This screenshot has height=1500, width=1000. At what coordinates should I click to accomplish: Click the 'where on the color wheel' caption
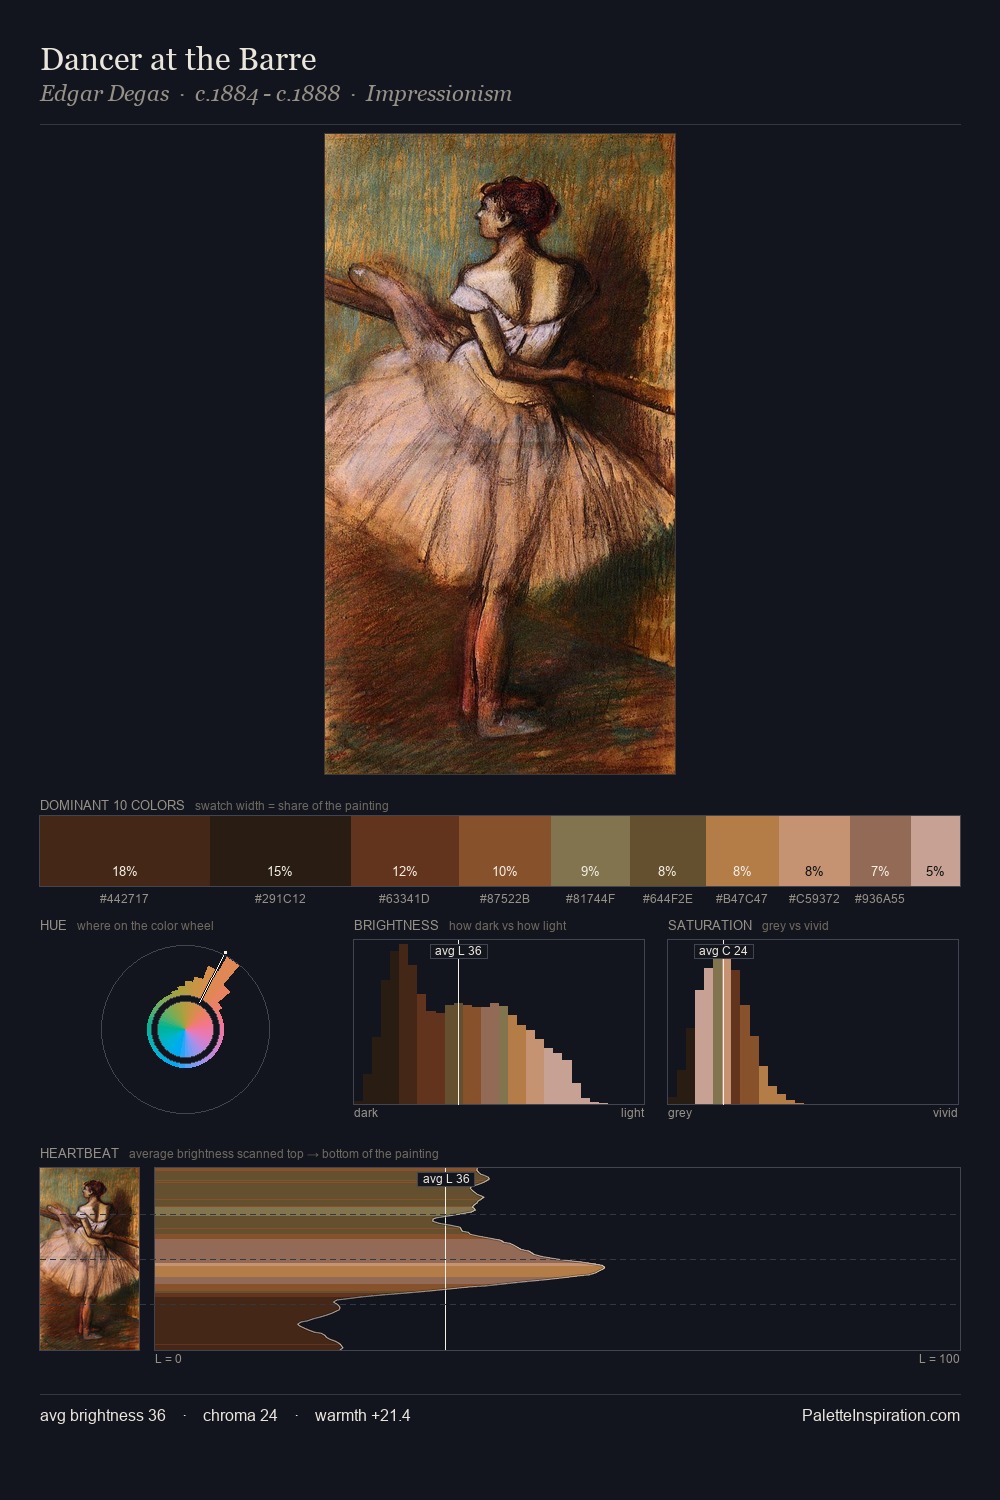point(145,926)
